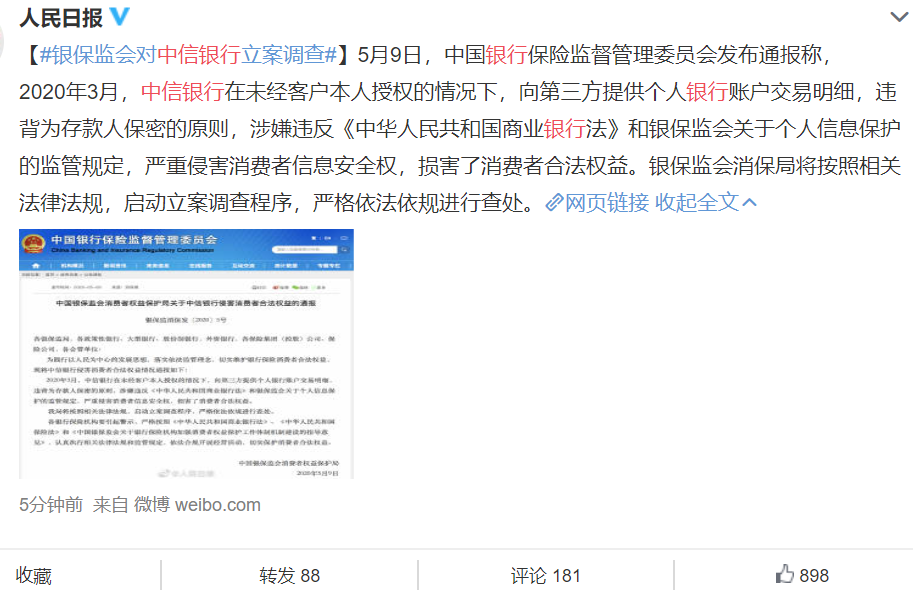Expand the post options chevron menu
The image size is (913, 590).
900,17
